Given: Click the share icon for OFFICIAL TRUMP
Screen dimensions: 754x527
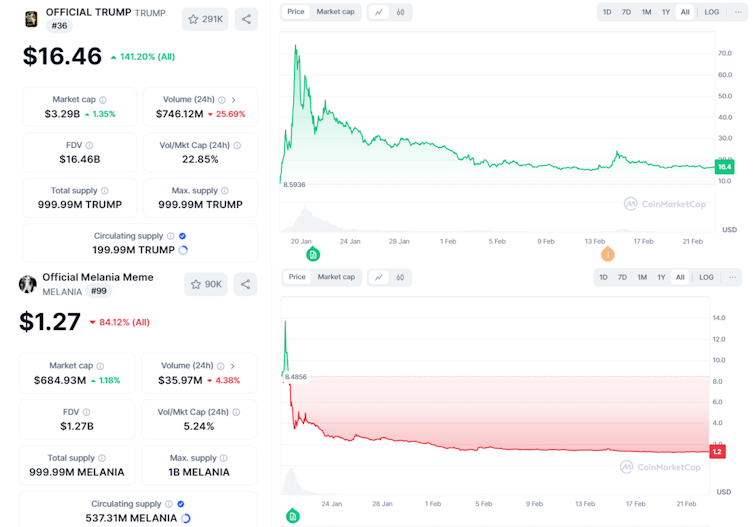Looking at the screenshot, I should coord(246,19).
